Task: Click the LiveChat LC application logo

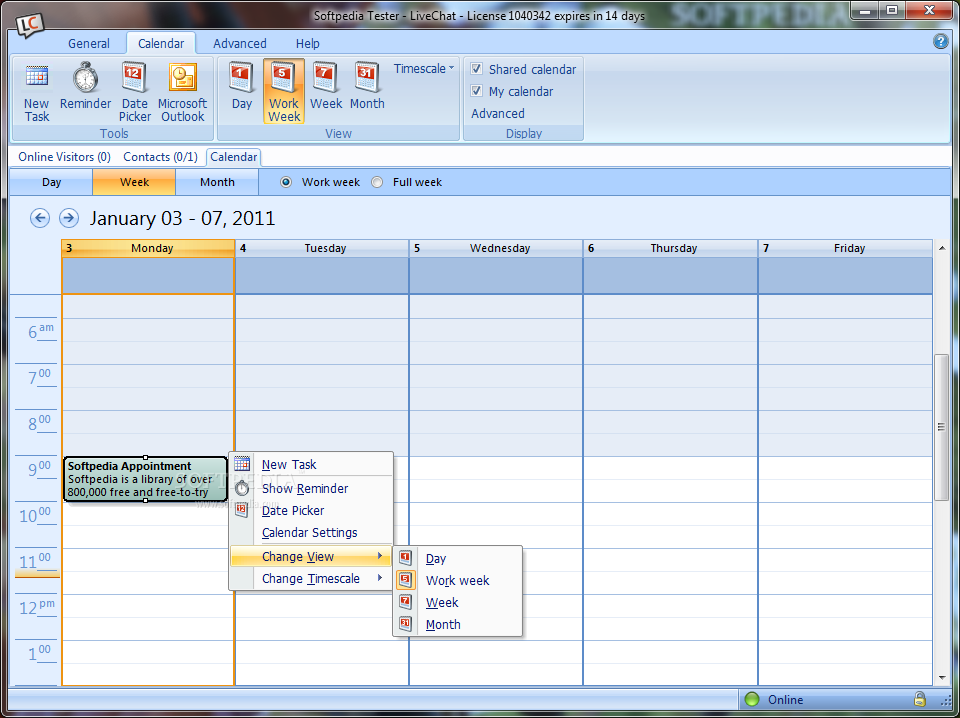Action: click(29, 24)
